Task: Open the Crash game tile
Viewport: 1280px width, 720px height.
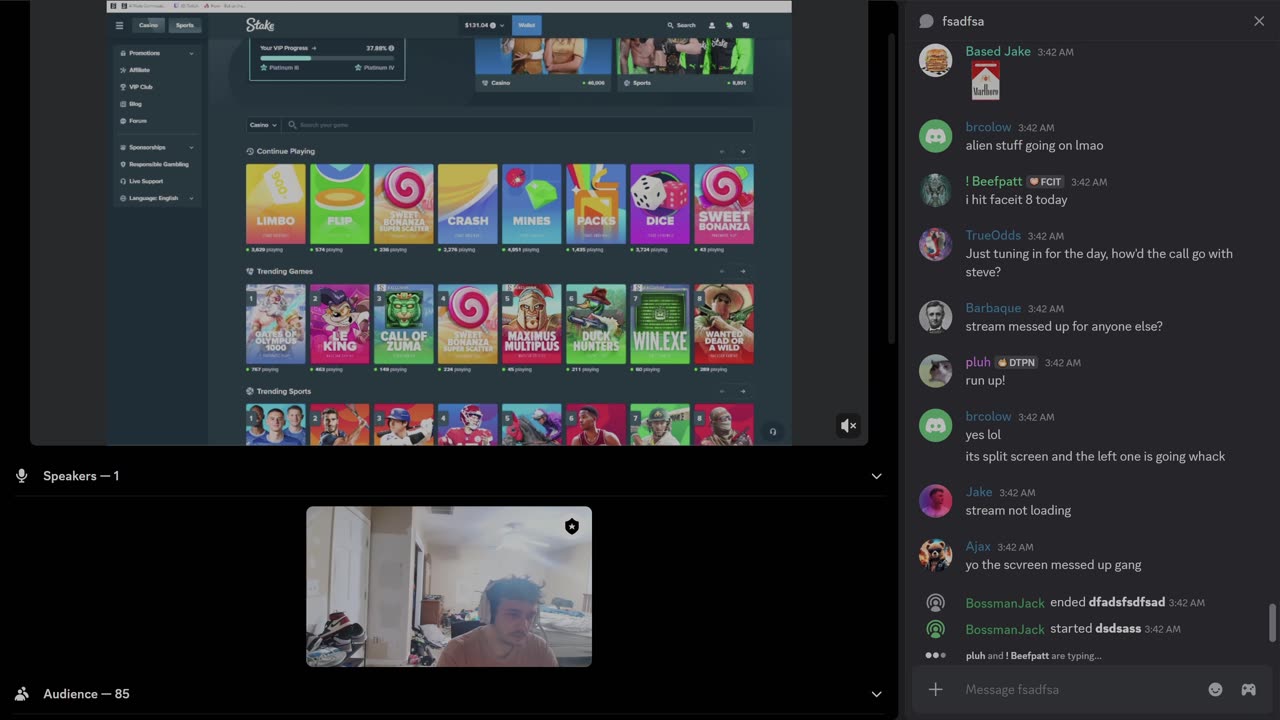Action: (467, 204)
